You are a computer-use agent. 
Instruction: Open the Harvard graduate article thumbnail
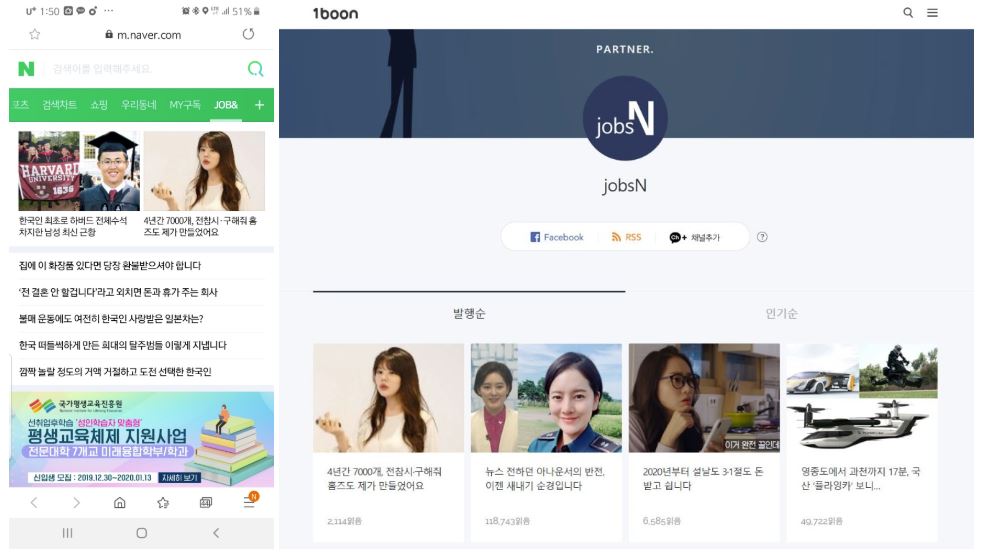tap(79, 171)
